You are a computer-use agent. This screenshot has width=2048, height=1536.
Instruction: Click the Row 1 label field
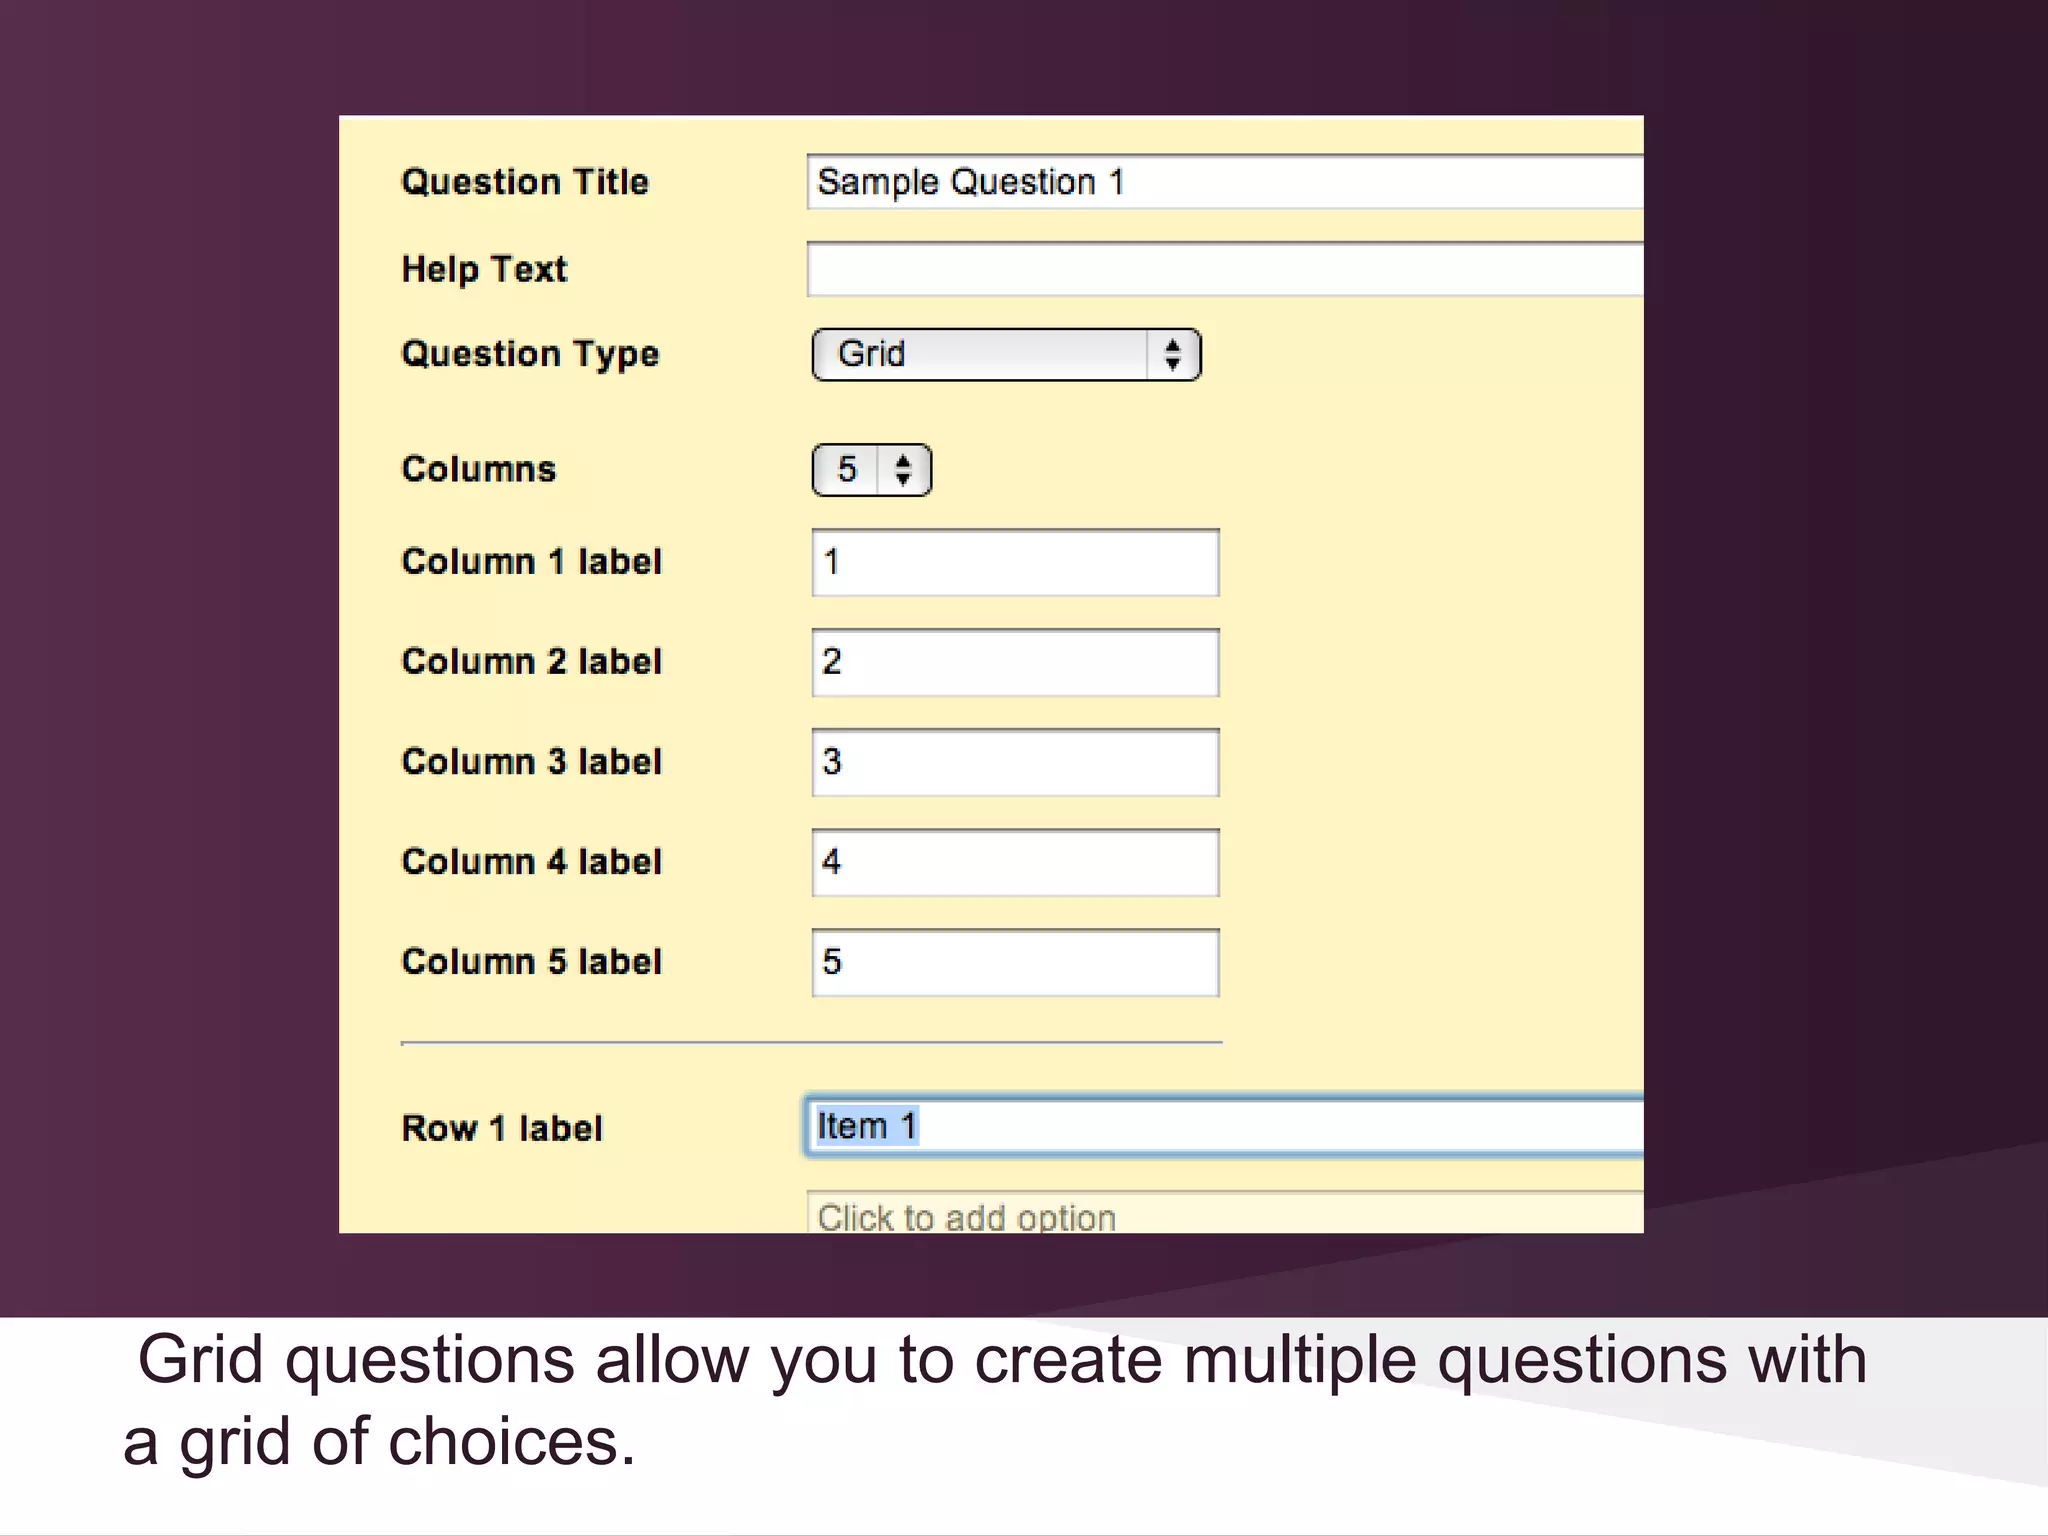pyautogui.click(x=1224, y=1127)
